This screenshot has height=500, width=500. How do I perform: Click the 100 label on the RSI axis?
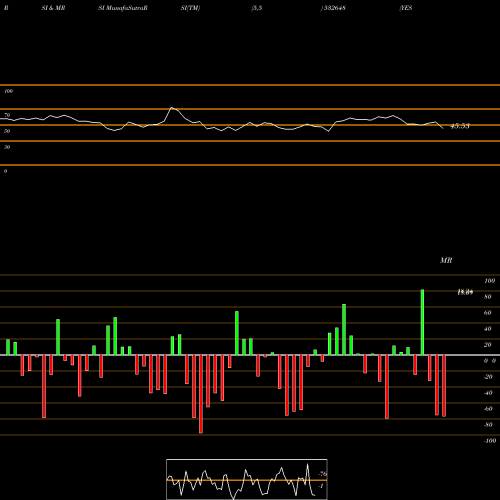8,91
